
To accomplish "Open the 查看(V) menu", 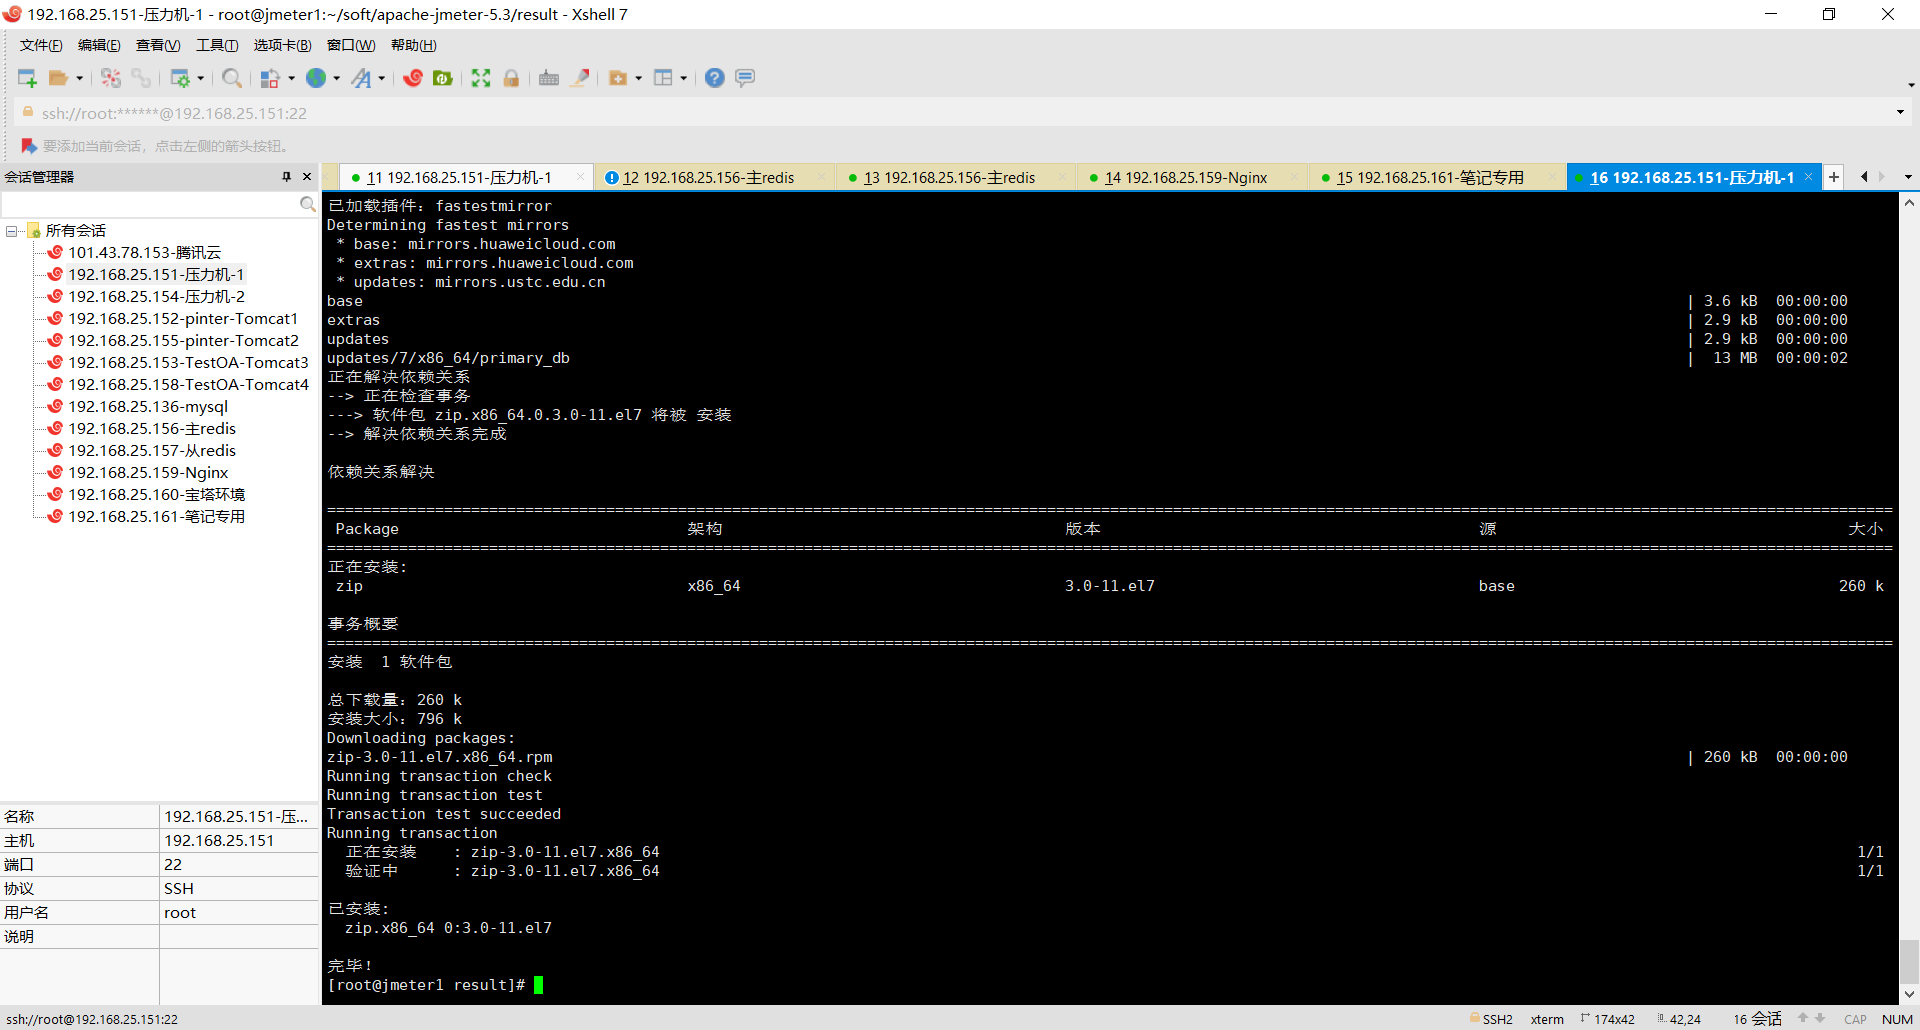I will (158, 45).
